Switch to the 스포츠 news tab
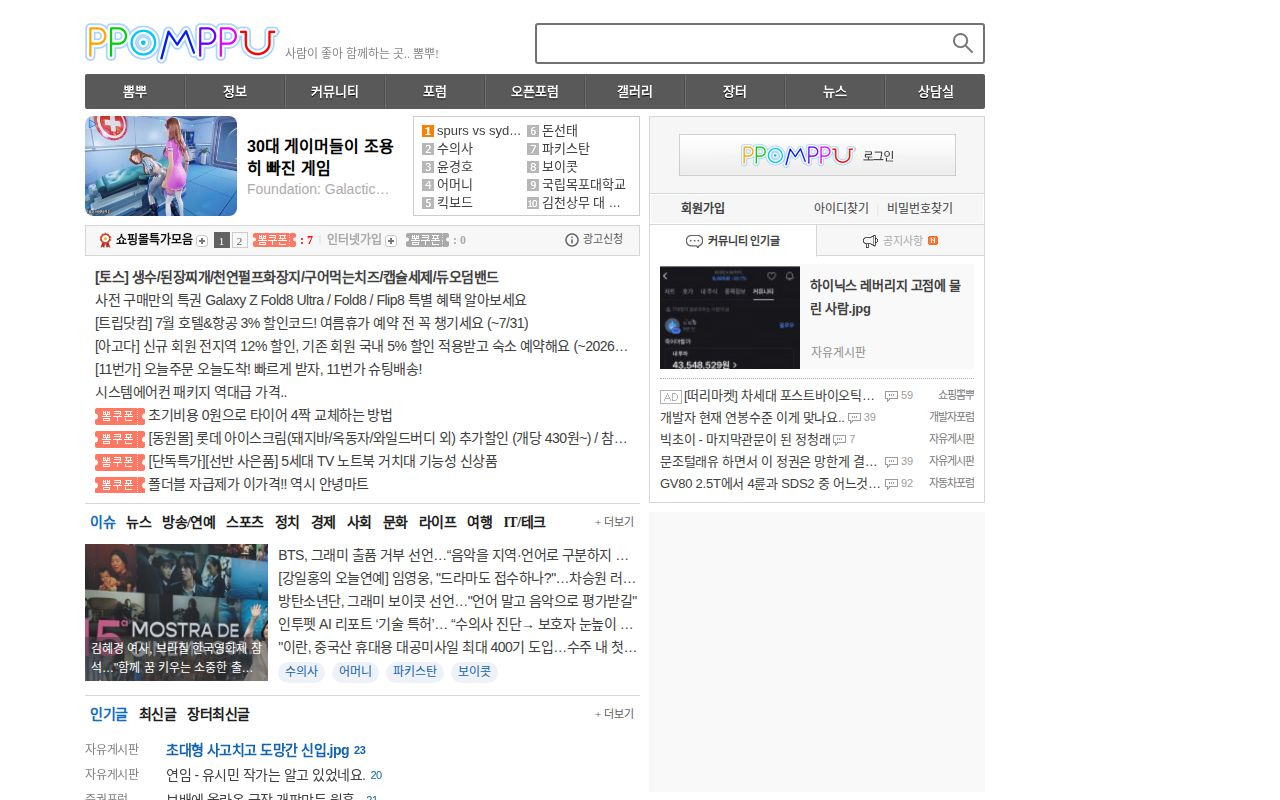1280x800 pixels. [245, 522]
